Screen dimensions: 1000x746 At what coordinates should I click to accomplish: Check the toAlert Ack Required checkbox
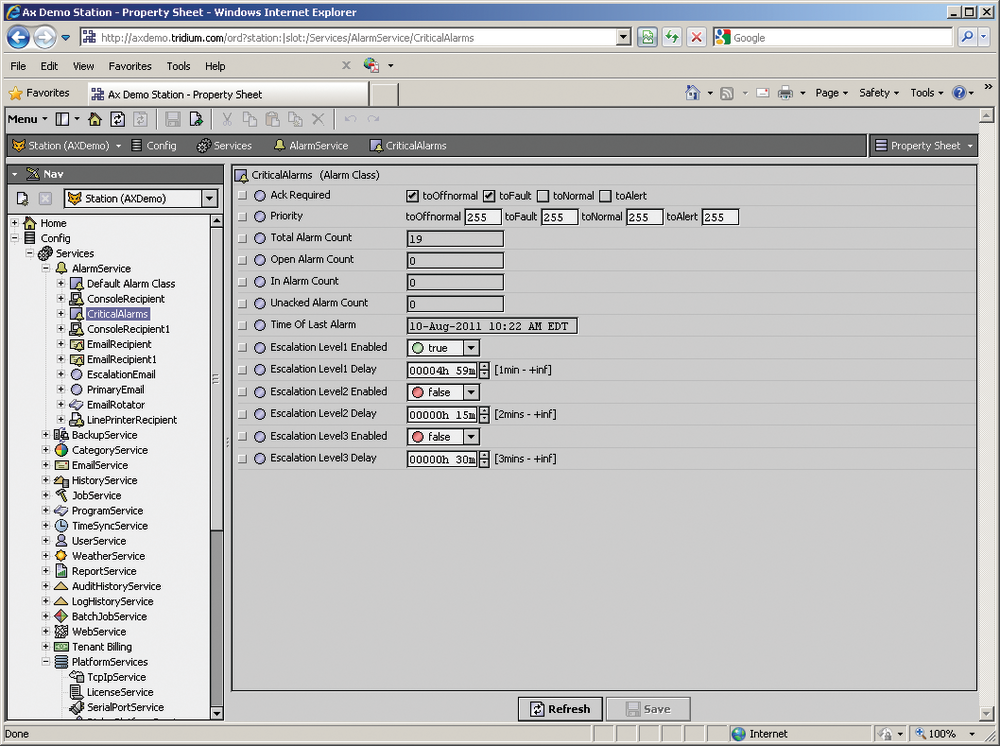pos(605,196)
